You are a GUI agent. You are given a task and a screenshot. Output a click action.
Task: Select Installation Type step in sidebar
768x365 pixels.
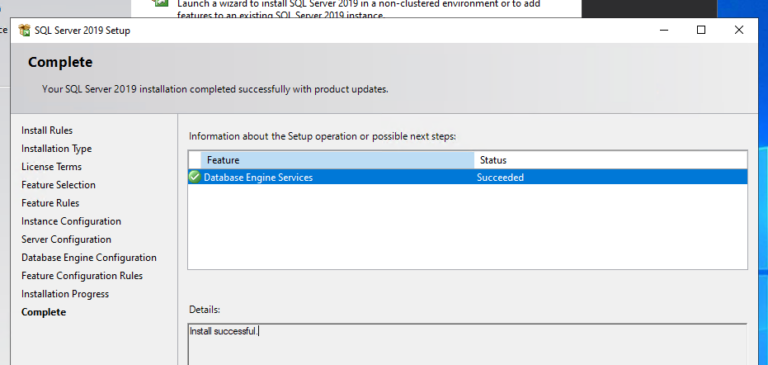click(56, 148)
